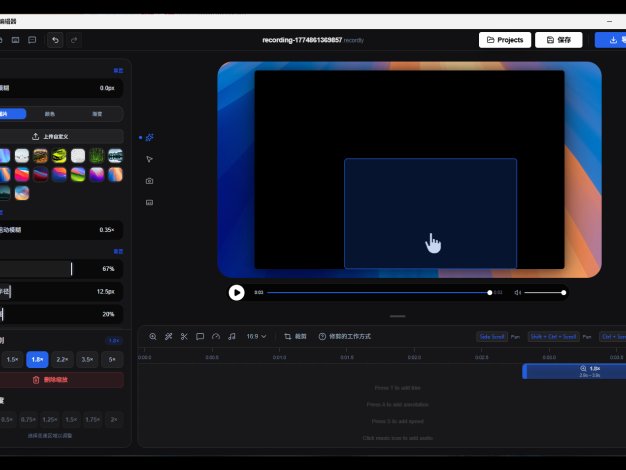Choose the green hills Sonoma wallpaper thumbnail
This screenshot has width=626, height=470.
click(78, 175)
